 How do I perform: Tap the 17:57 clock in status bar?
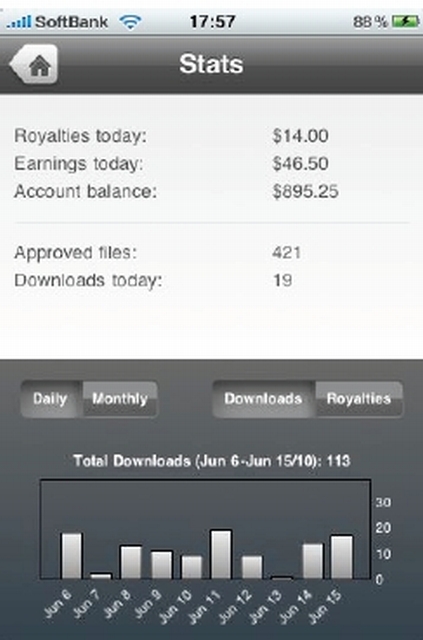click(x=212, y=21)
